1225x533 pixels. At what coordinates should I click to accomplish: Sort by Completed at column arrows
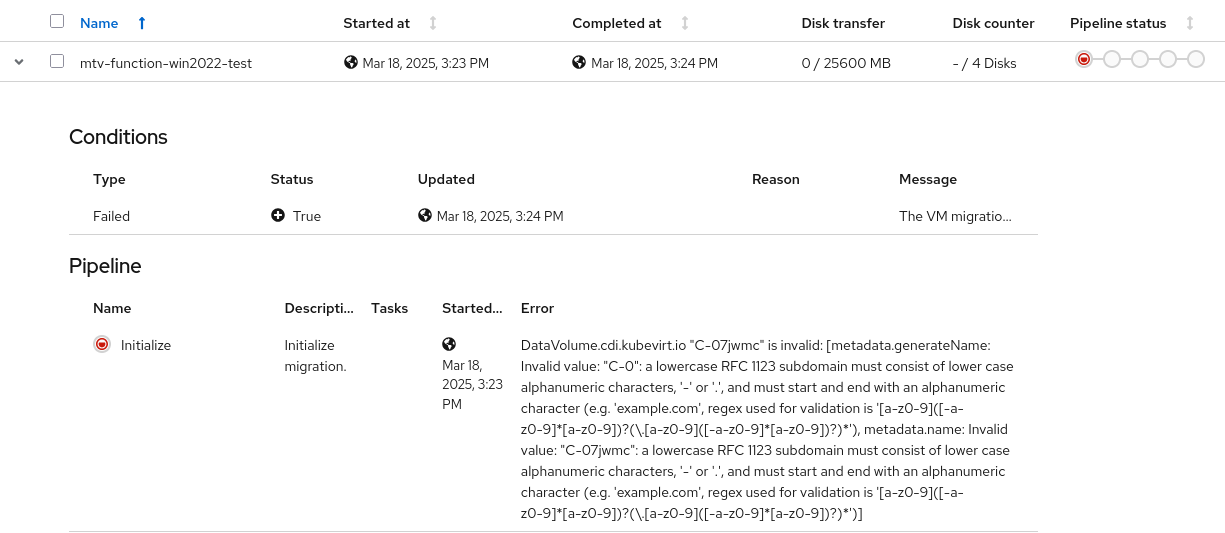(x=685, y=23)
